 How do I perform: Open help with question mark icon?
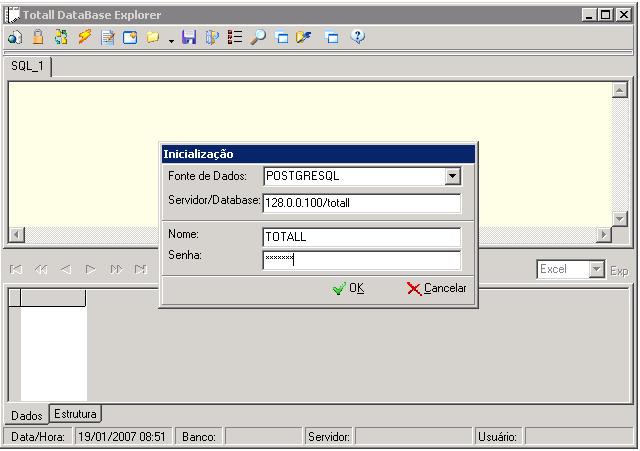pyautogui.click(x=358, y=37)
